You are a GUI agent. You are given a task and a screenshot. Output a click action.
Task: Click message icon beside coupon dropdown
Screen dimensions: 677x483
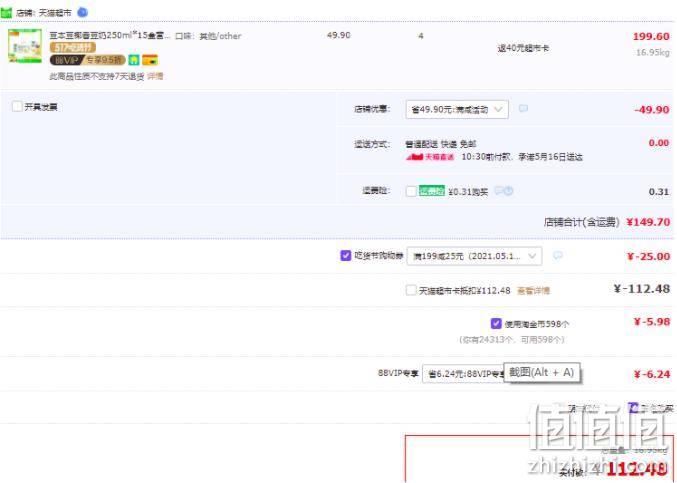click(x=558, y=256)
